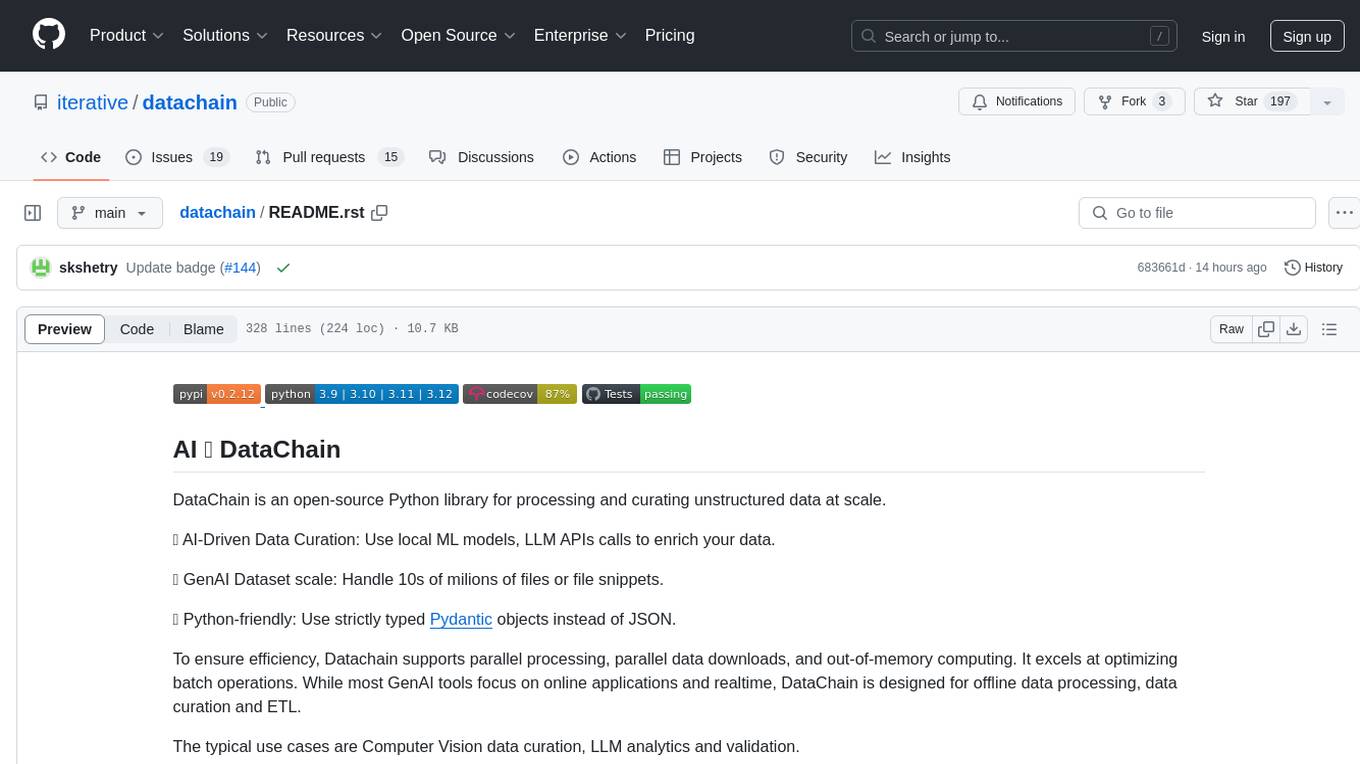Click the Issues count badge 19
Viewport: 1360px width, 764px height.
[216, 157]
